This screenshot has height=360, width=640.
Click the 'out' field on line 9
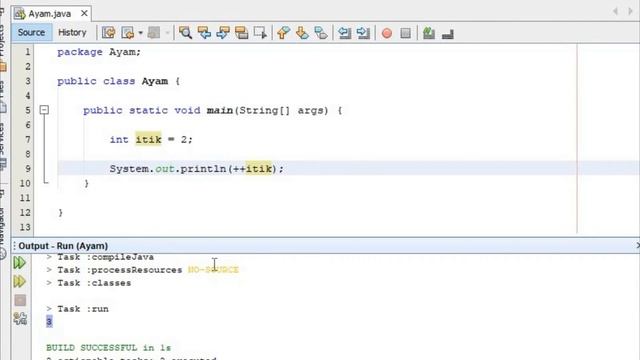coord(165,169)
